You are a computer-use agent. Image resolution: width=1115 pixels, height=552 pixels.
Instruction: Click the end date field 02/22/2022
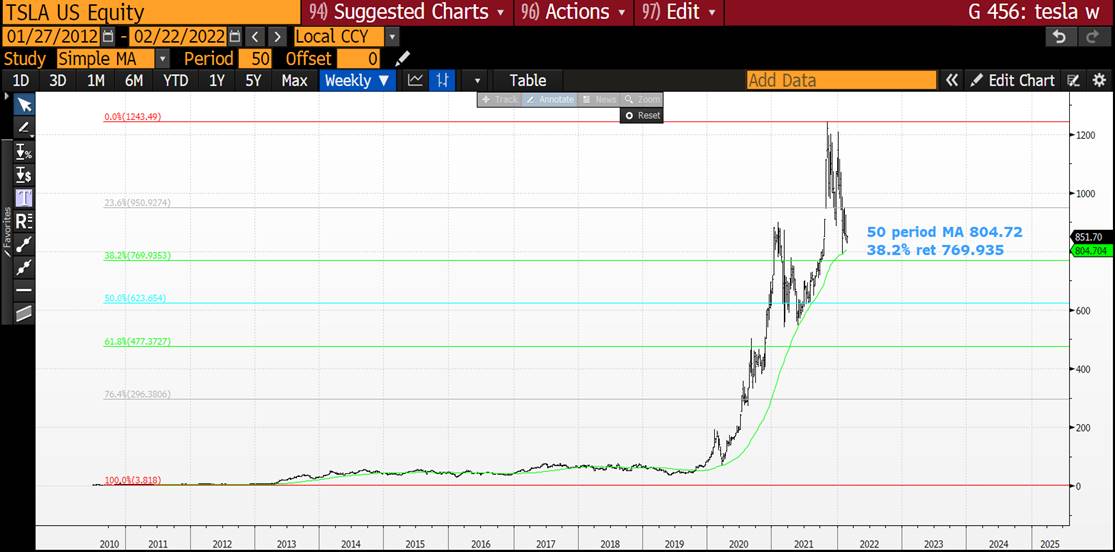click(x=179, y=37)
